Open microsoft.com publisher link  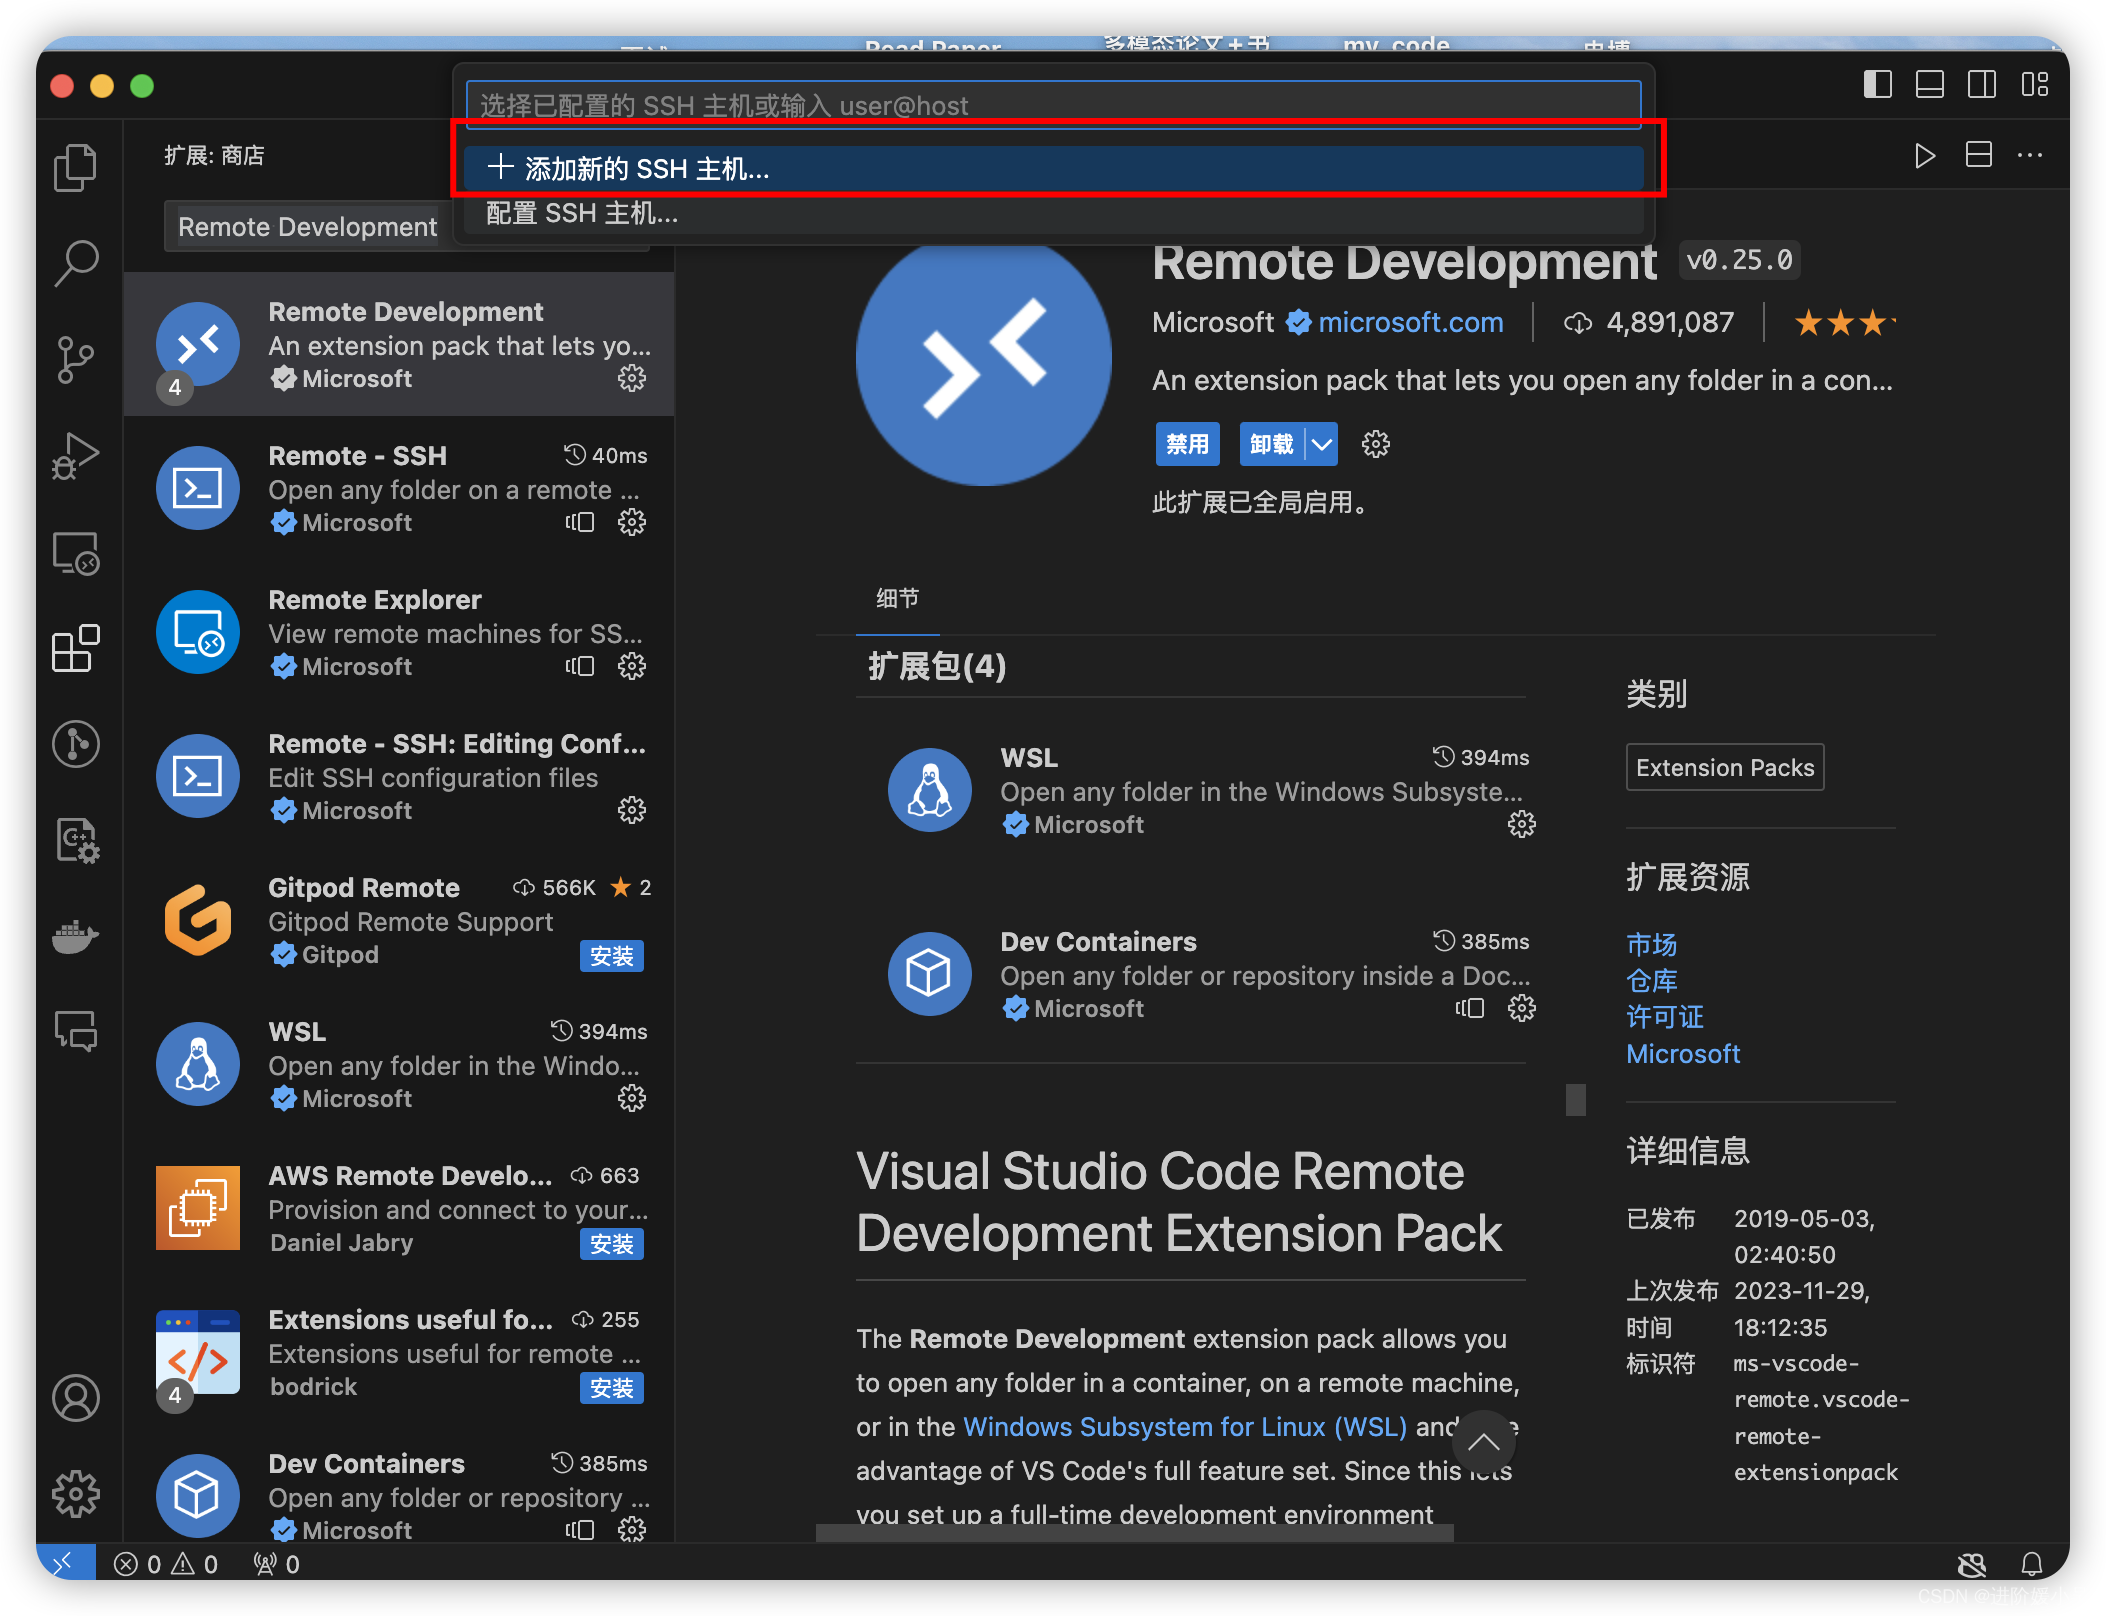coord(1410,322)
